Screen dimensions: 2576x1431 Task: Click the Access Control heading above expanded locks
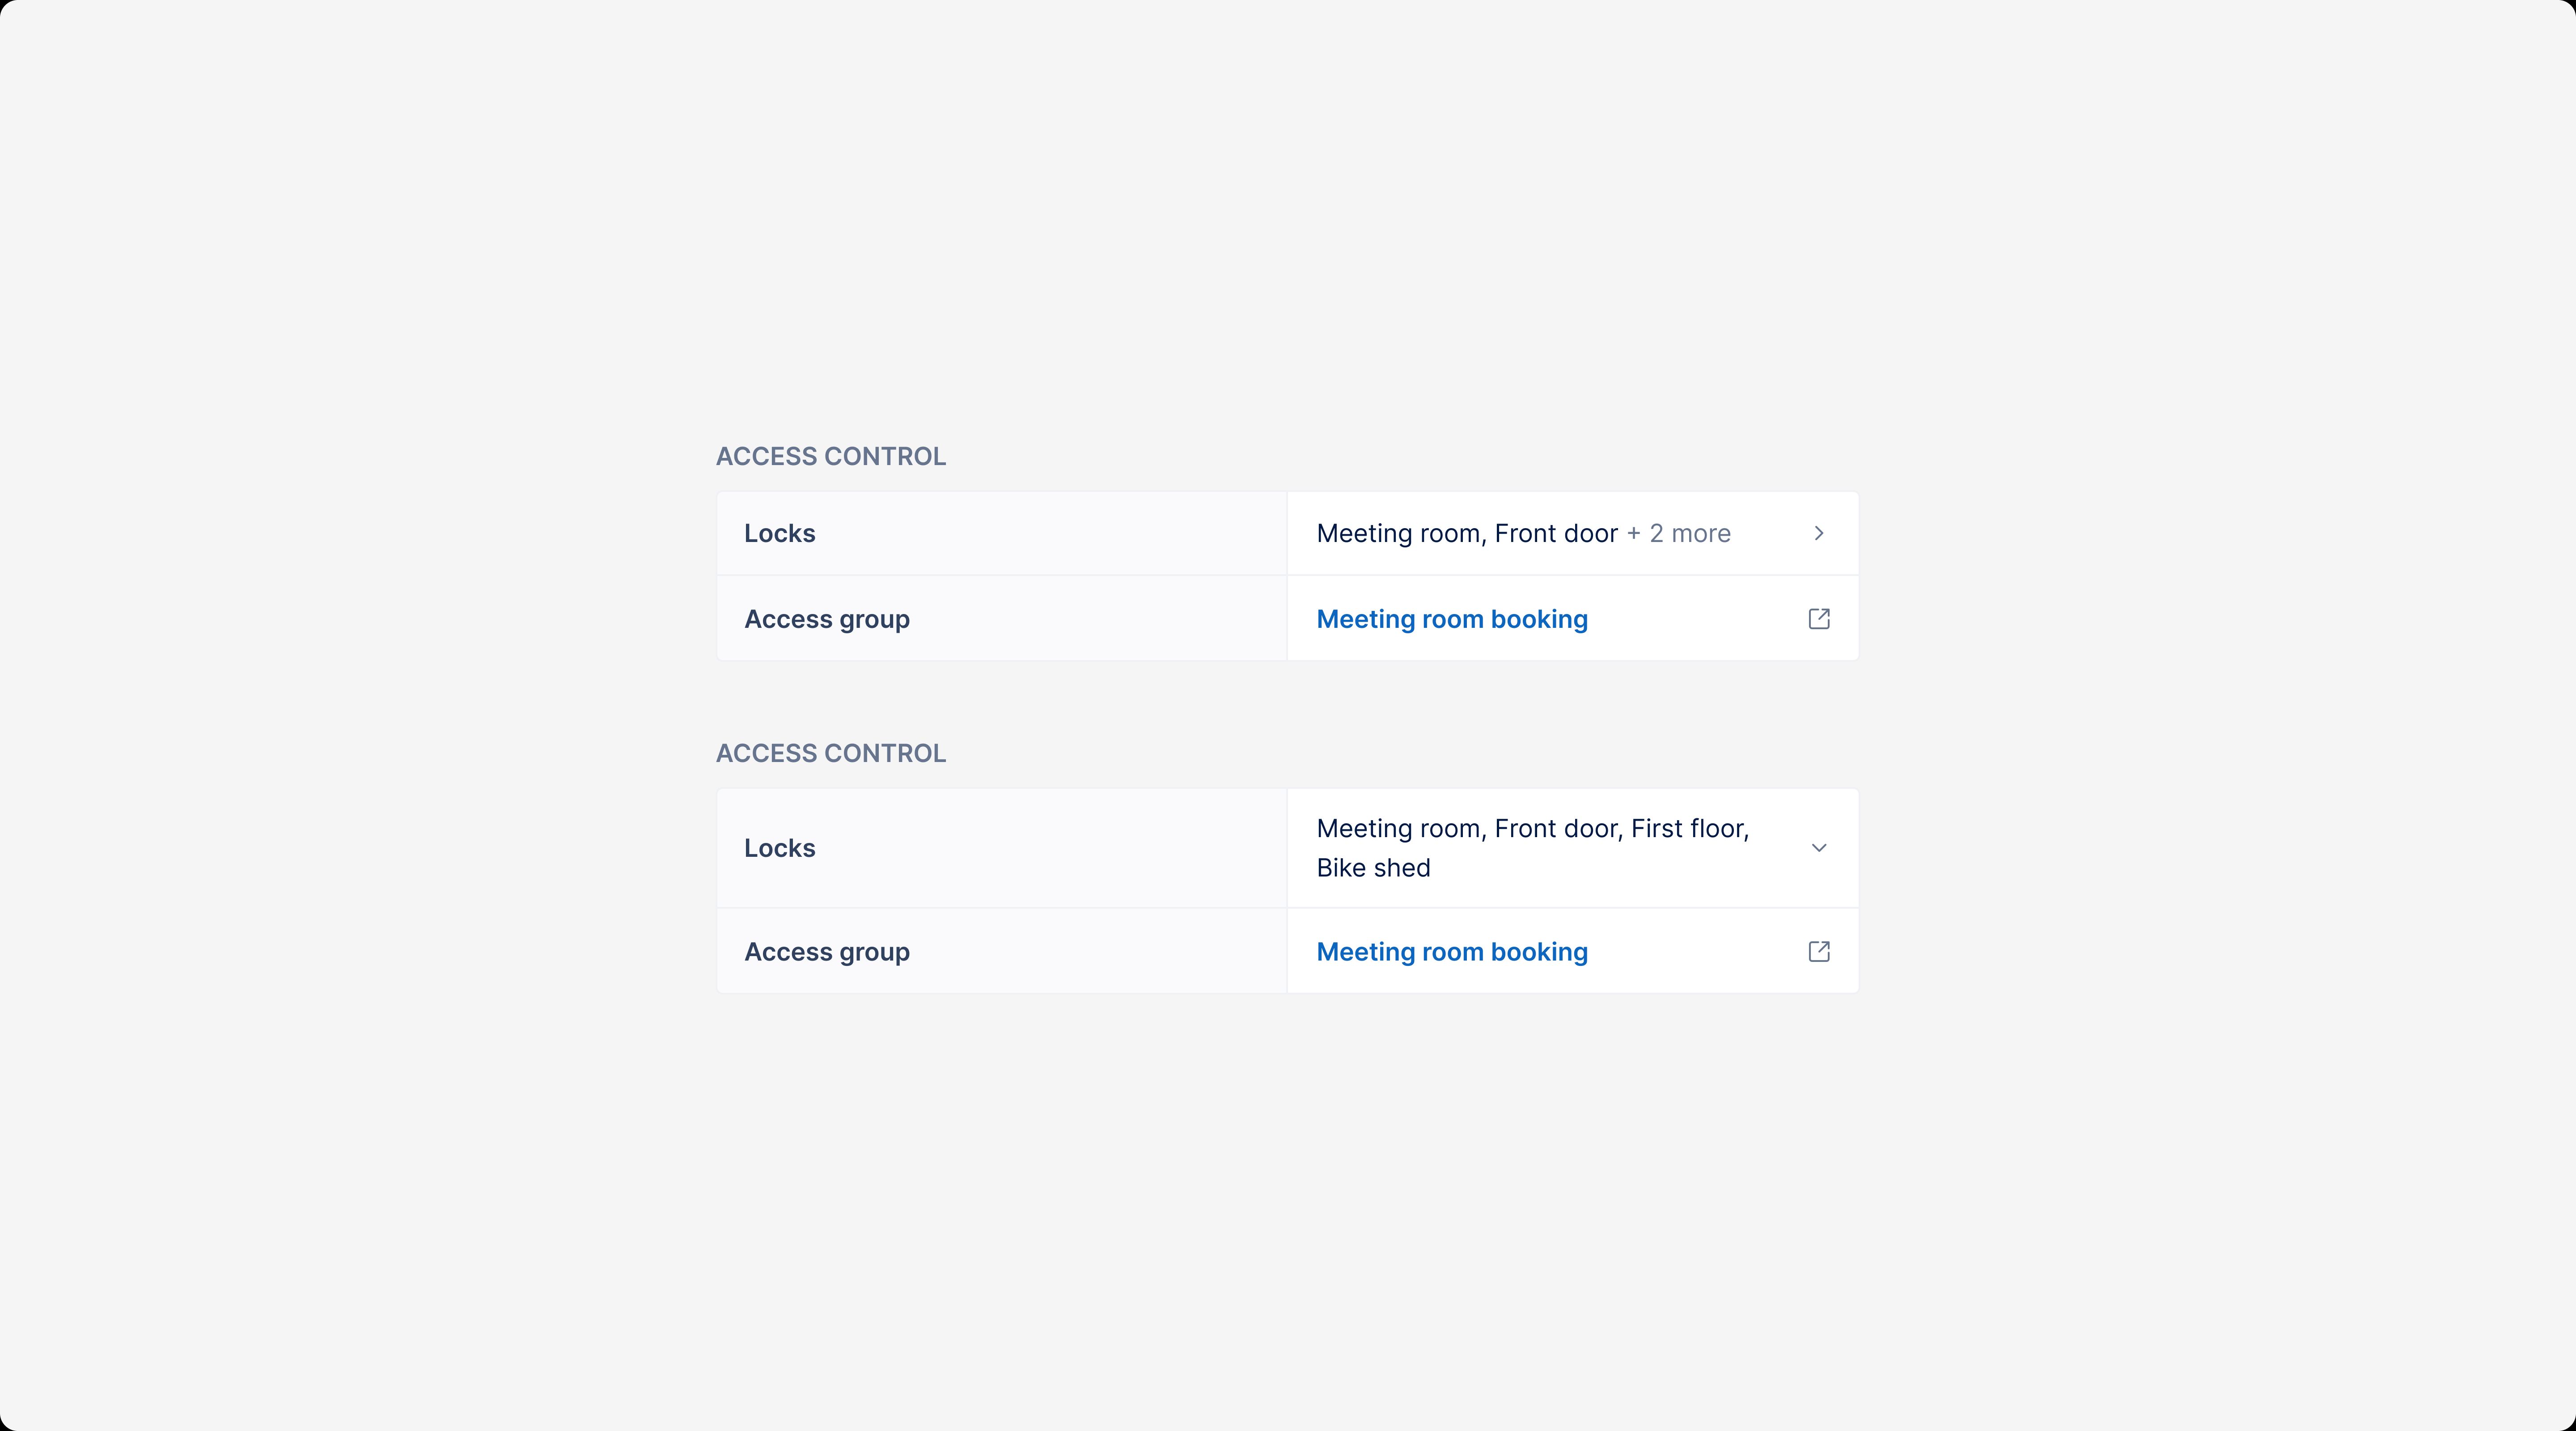point(830,753)
